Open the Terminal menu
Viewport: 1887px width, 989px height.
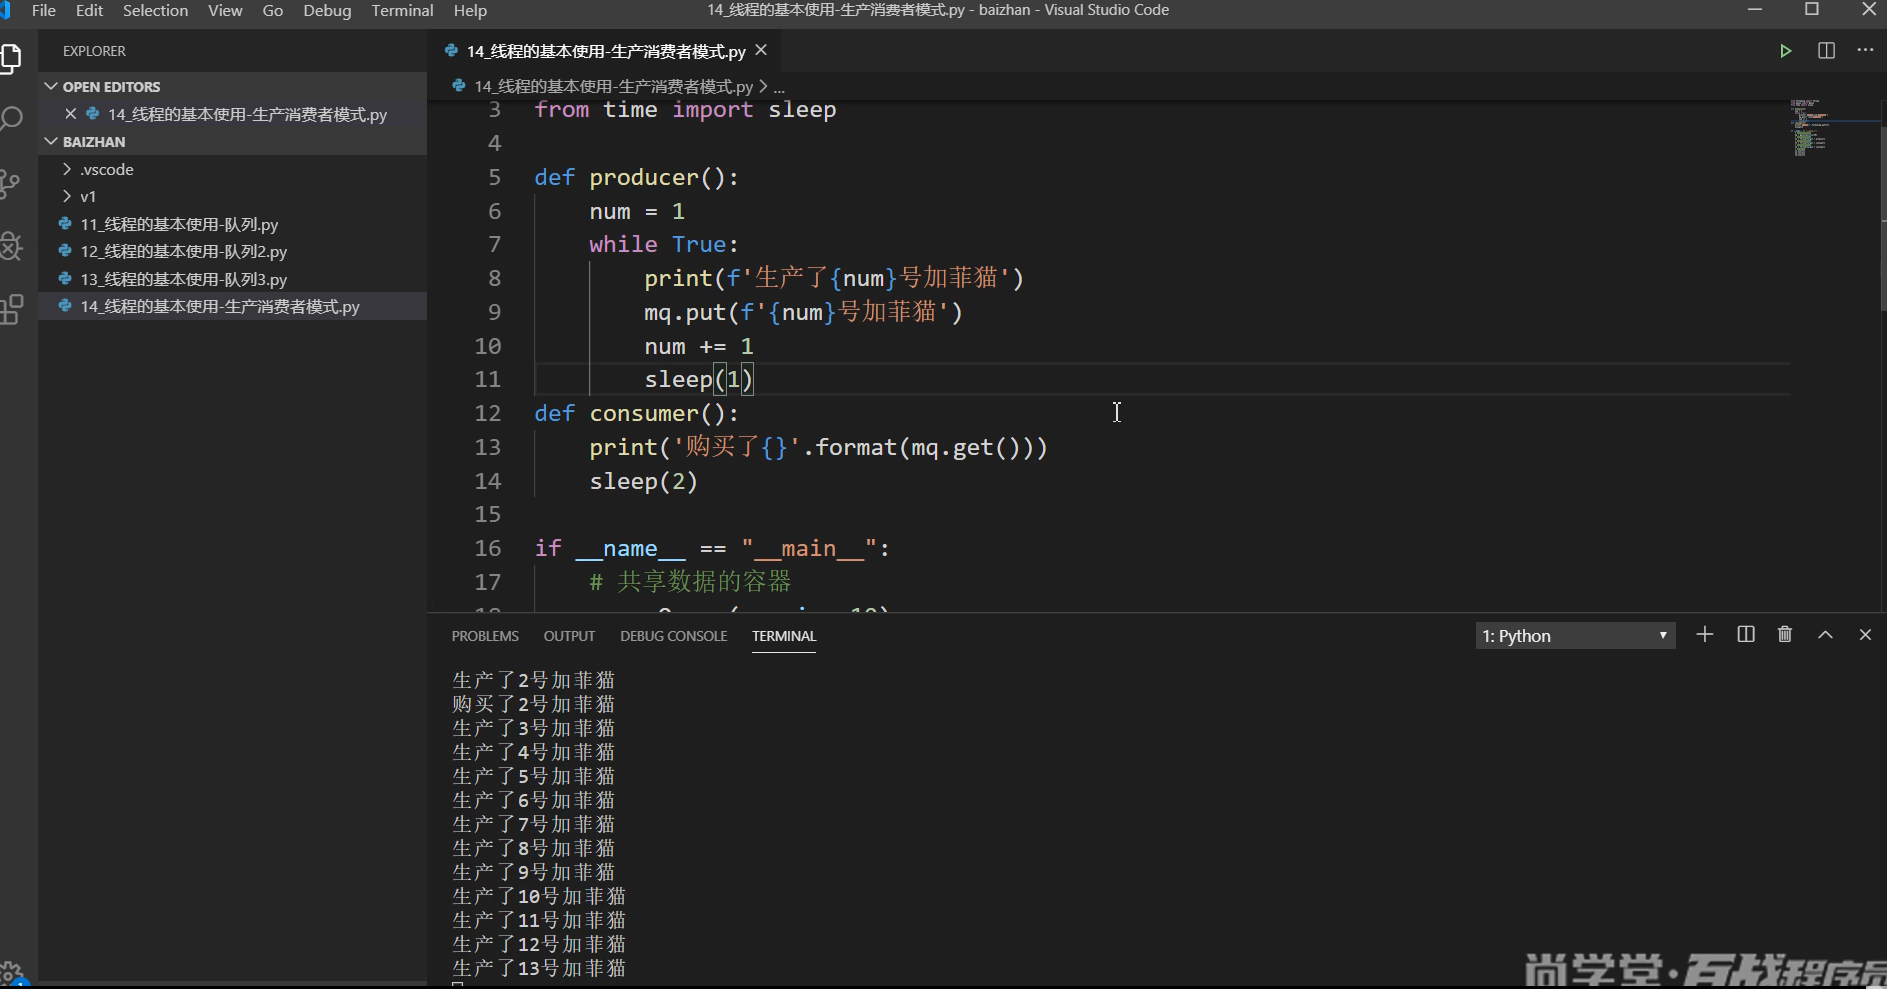pyautogui.click(x=402, y=10)
